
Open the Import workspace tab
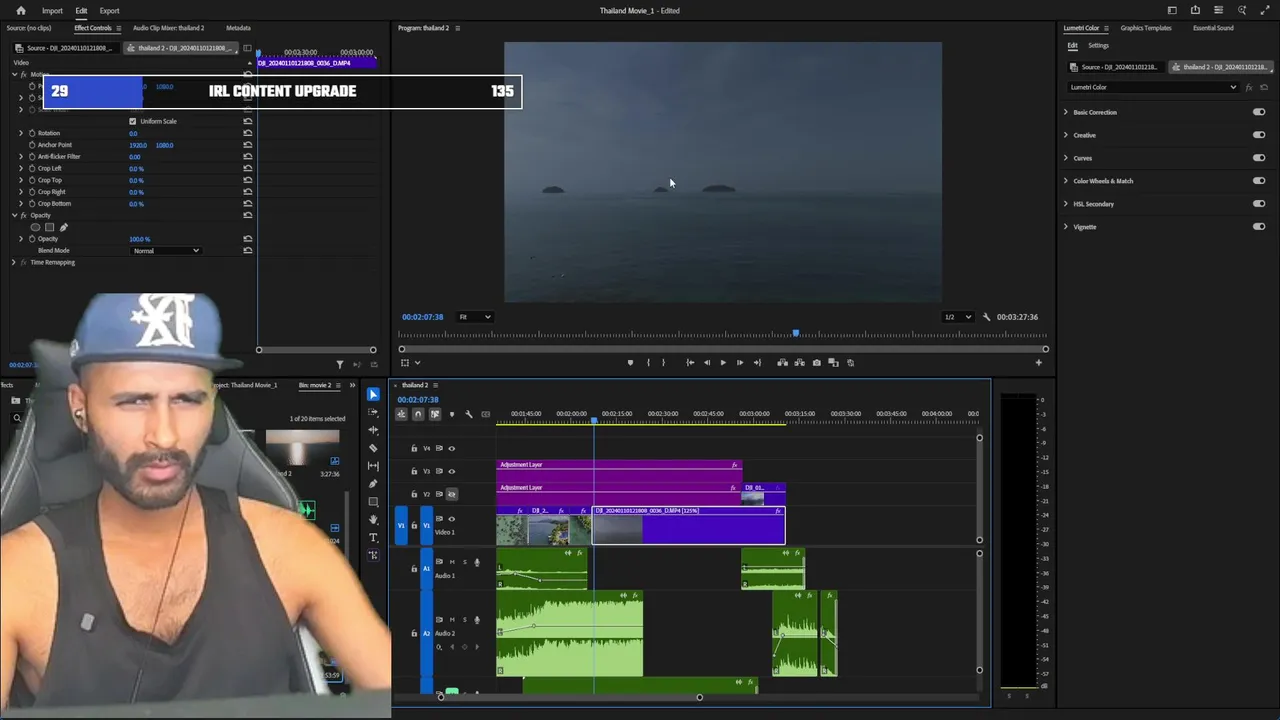coord(52,10)
